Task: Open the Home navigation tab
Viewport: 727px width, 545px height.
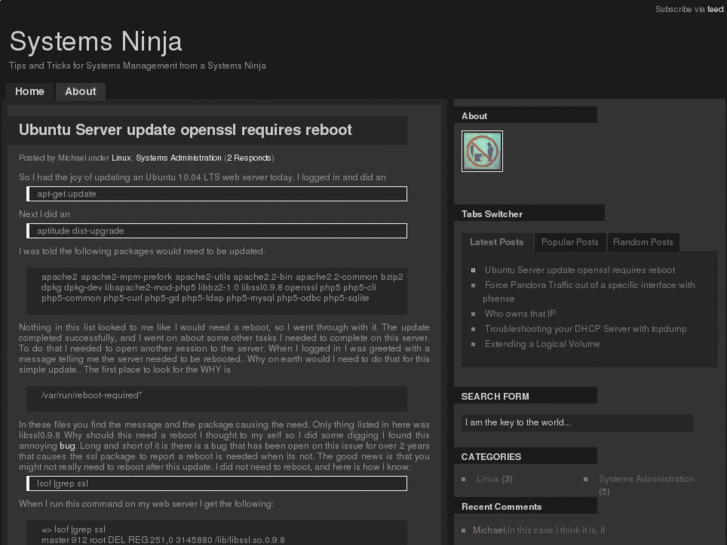Action: pyautogui.click(x=30, y=91)
